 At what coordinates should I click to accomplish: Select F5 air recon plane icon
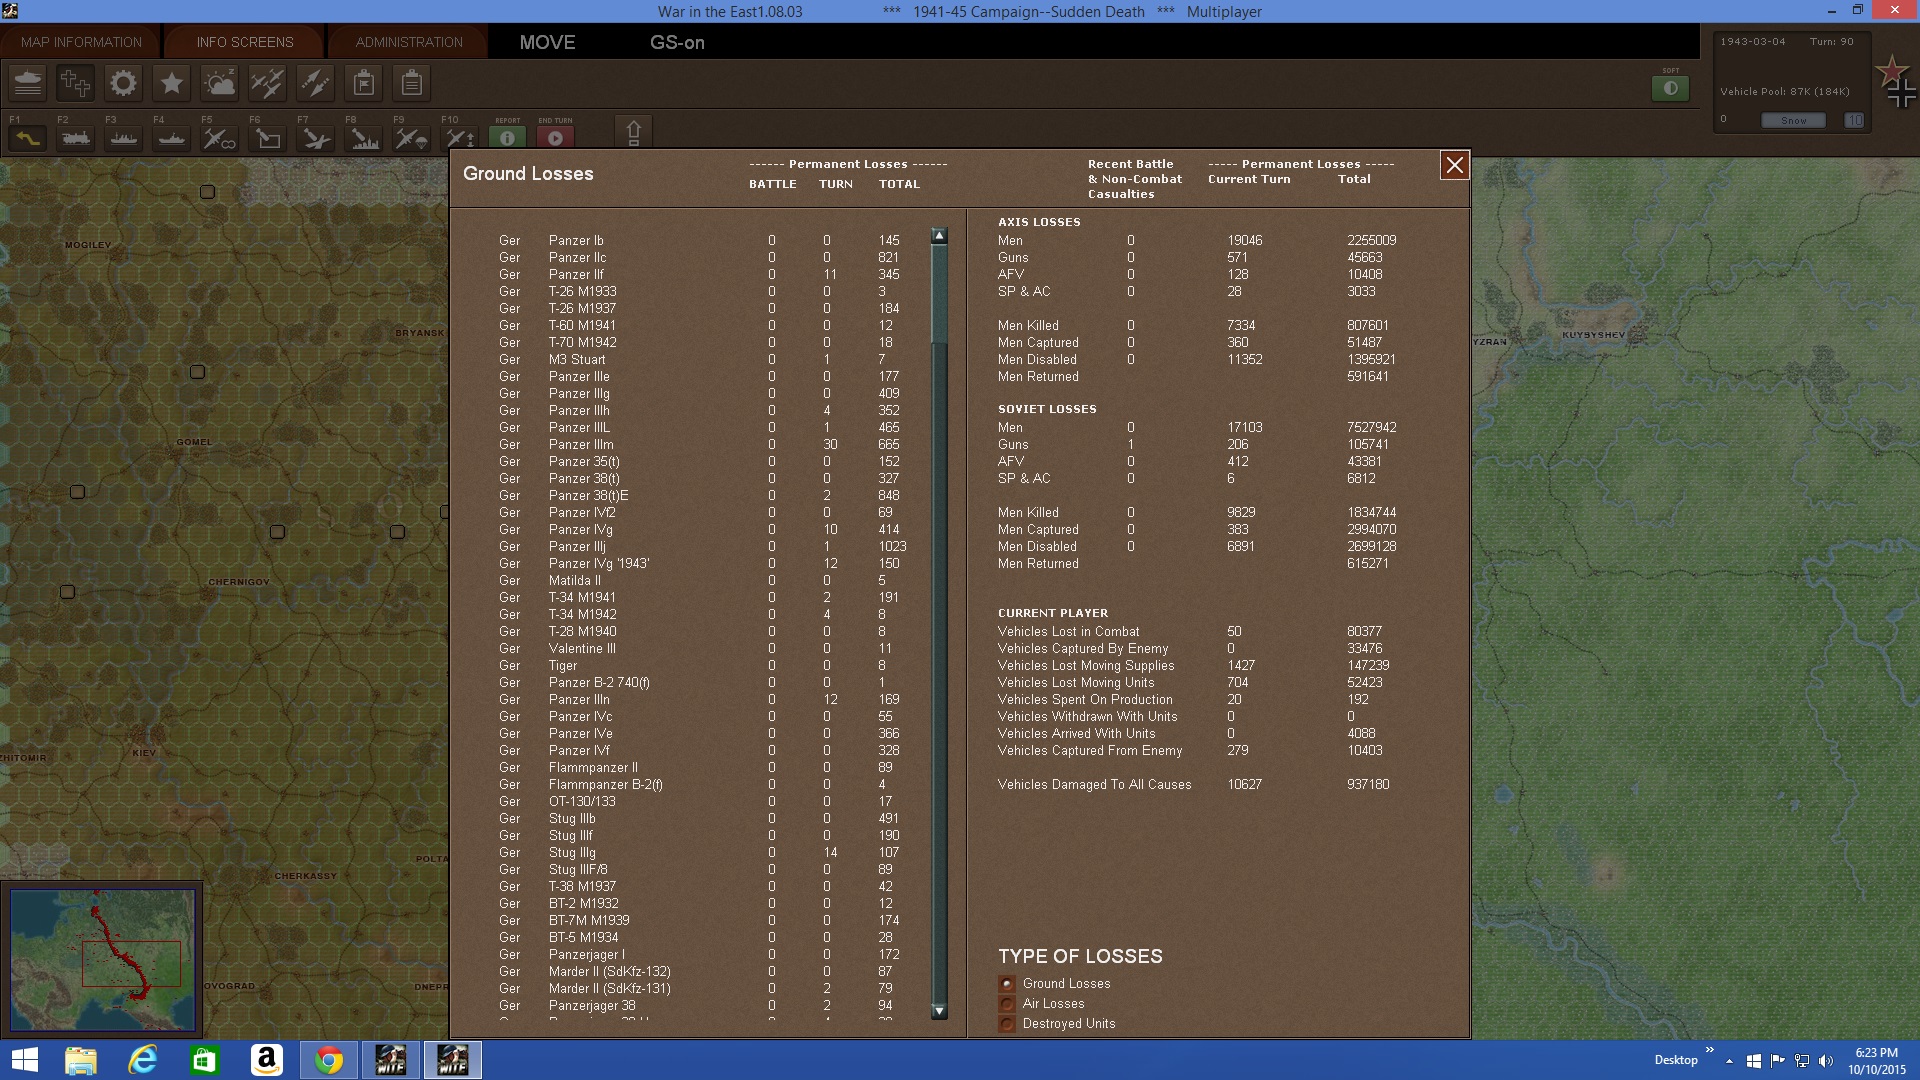tap(220, 138)
